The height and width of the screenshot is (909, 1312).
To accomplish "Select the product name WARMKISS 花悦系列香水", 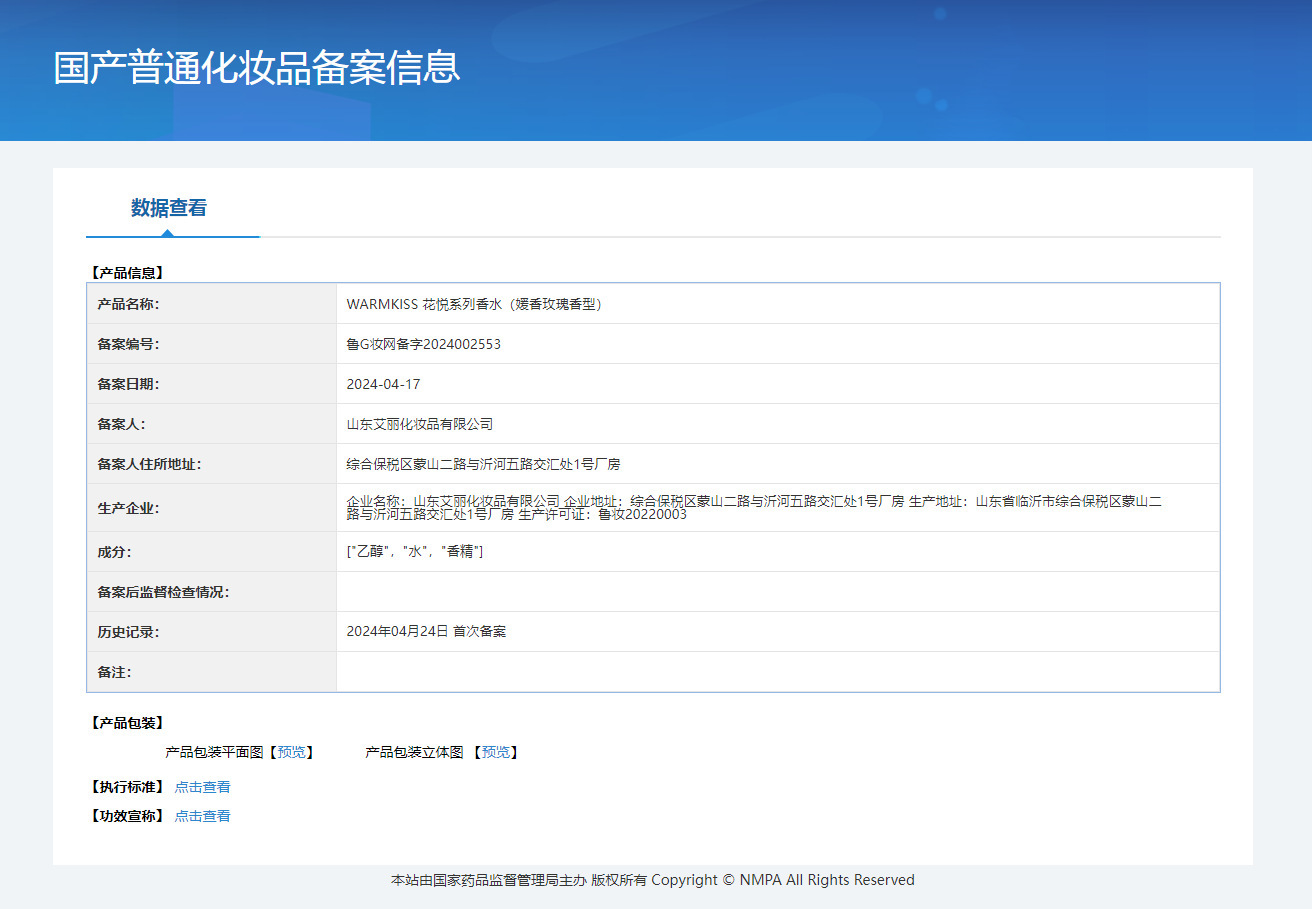I will [476, 304].
